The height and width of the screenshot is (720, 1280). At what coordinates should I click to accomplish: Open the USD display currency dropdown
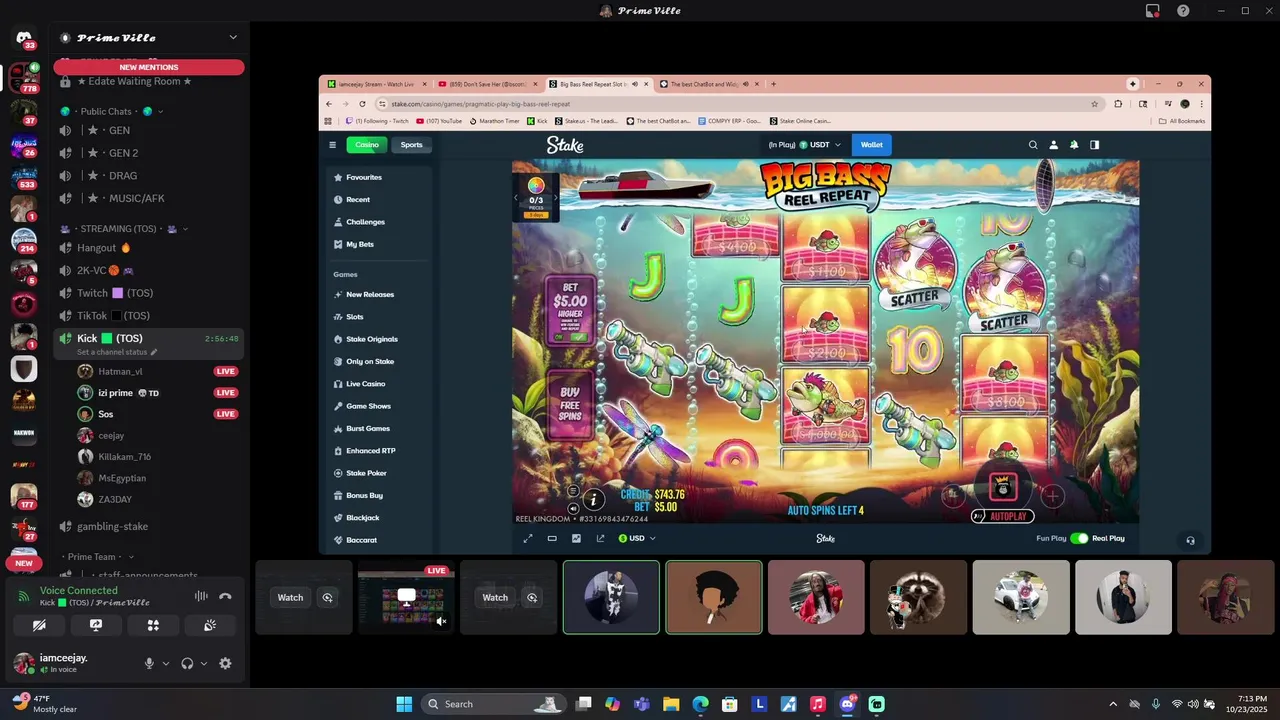pos(637,538)
